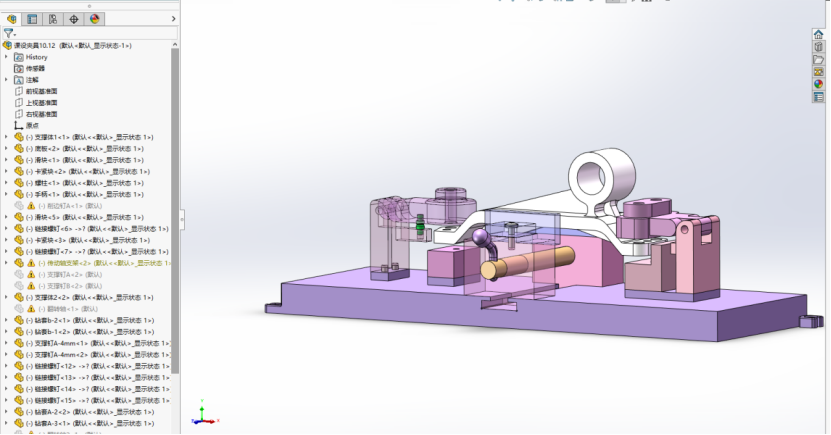The height and width of the screenshot is (435, 831).
Task: Click the filter search input field
Action: click(98, 33)
